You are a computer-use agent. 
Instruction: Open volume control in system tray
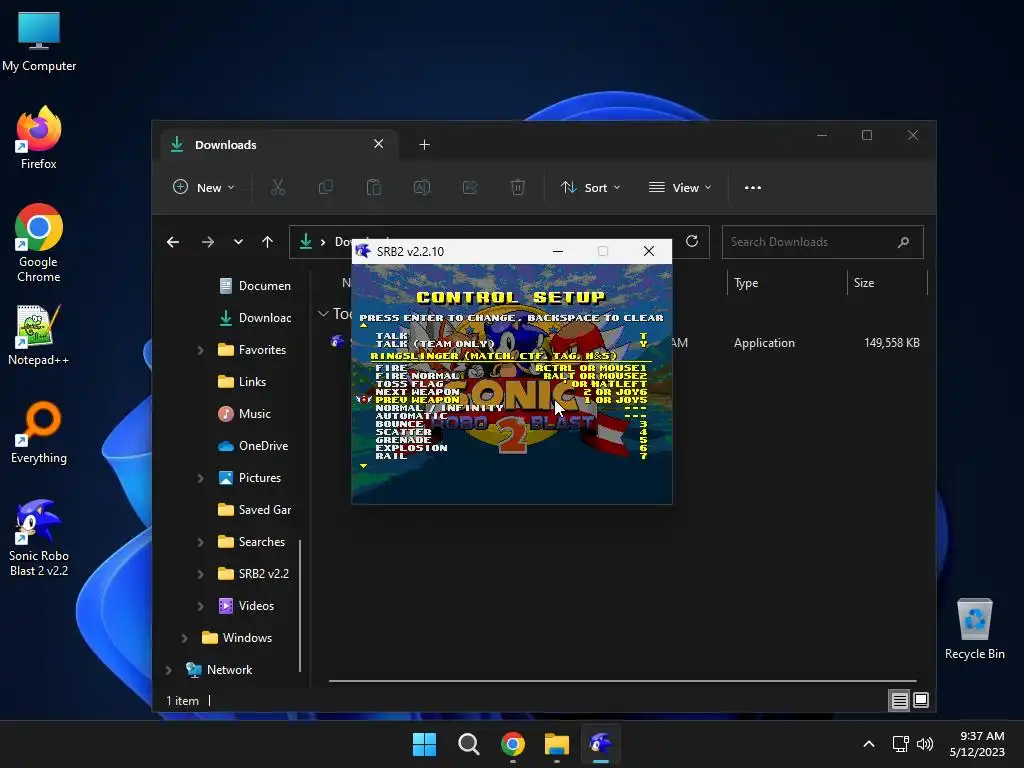(x=925, y=744)
